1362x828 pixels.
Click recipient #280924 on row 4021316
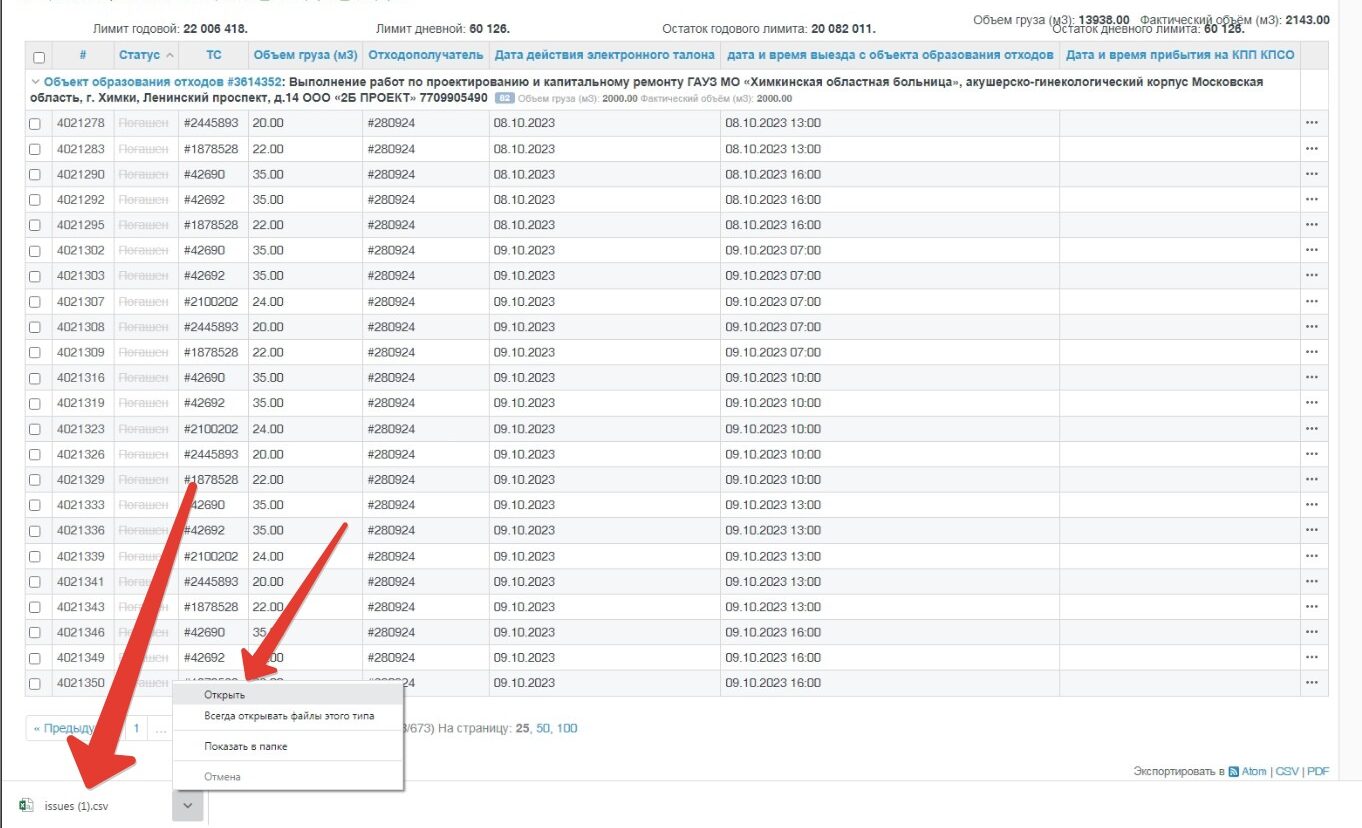tap(391, 378)
